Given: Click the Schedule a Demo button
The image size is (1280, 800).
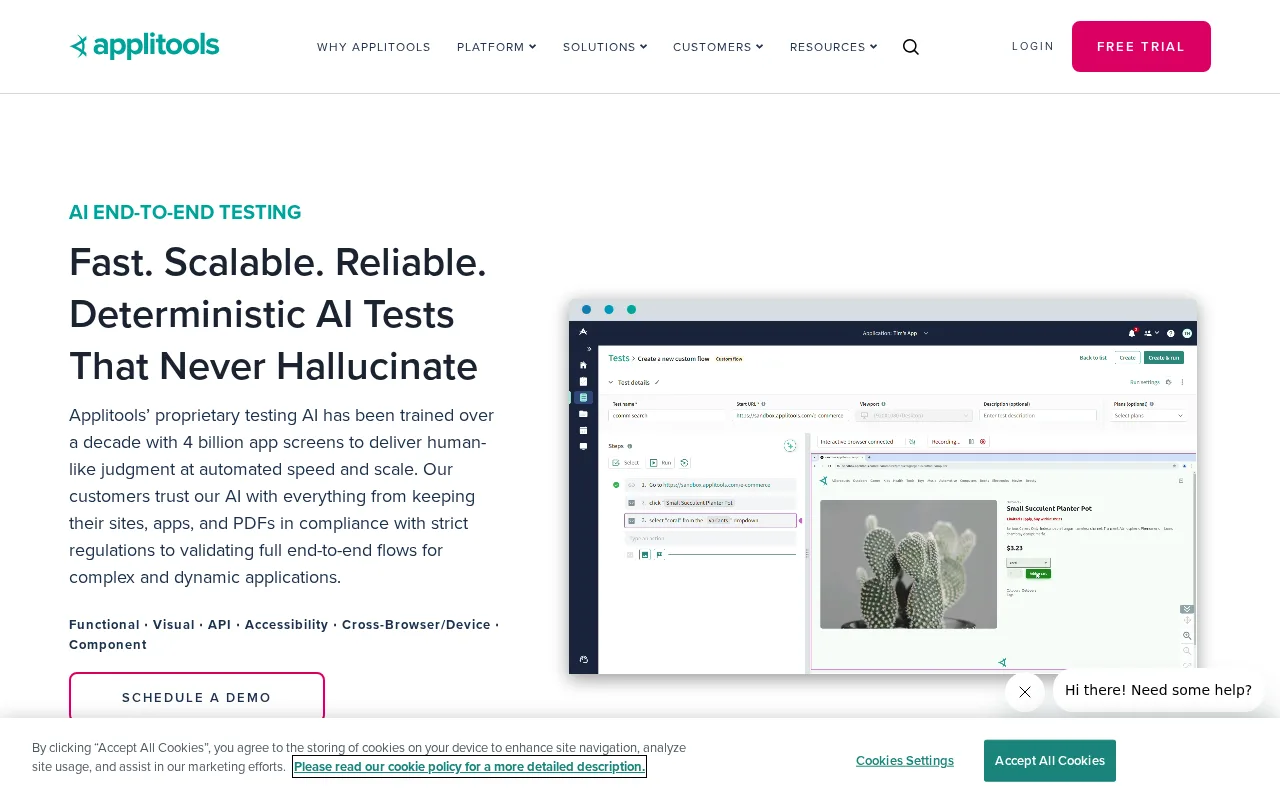Looking at the screenshot, I should tap(197, 697).
